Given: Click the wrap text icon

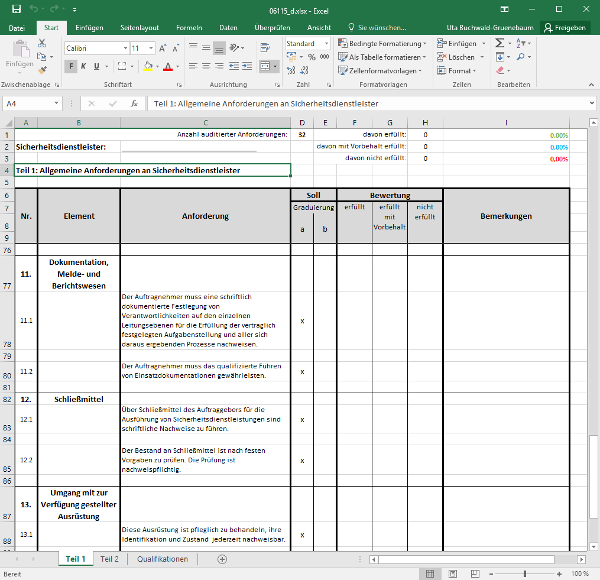Looking at the screenshot, I should 263,47.
